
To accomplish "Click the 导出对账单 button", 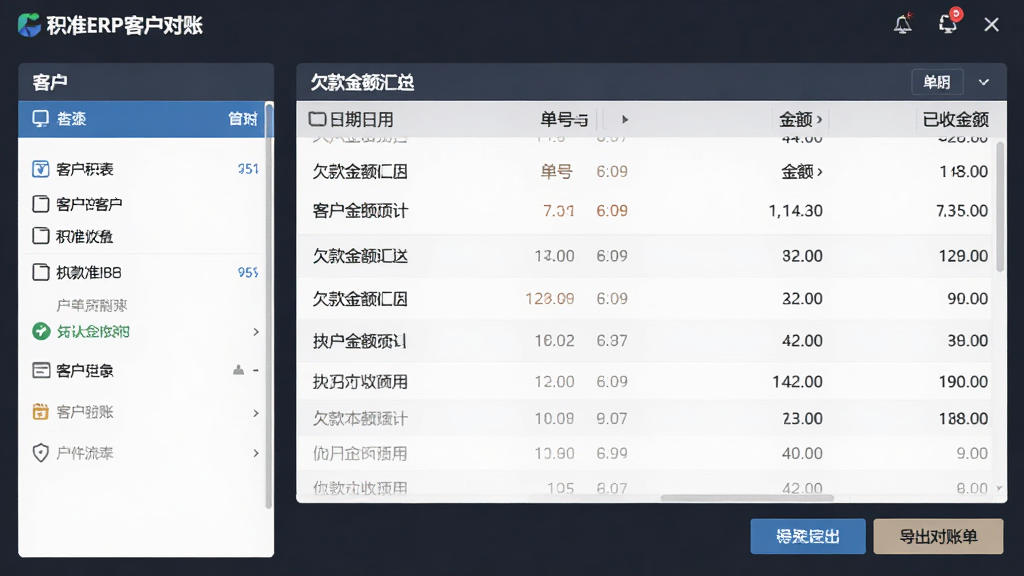I will [938, 536].
